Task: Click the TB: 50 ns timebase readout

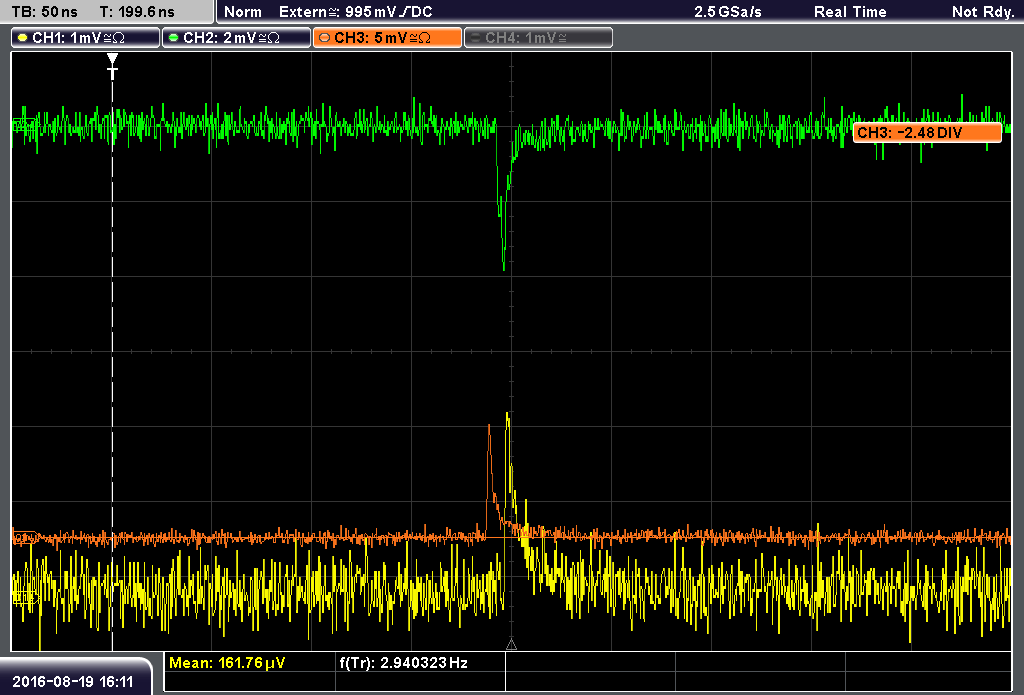Action: tap(44, 12)
